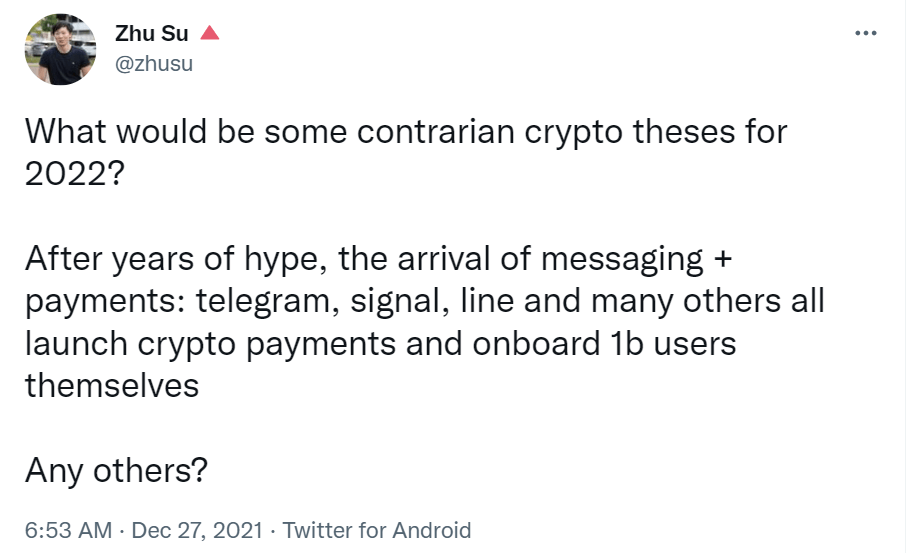This screenshot has height=553, width=908.
Task: Click the word 'payments:' starting the line
Action: tap(105, 301)
